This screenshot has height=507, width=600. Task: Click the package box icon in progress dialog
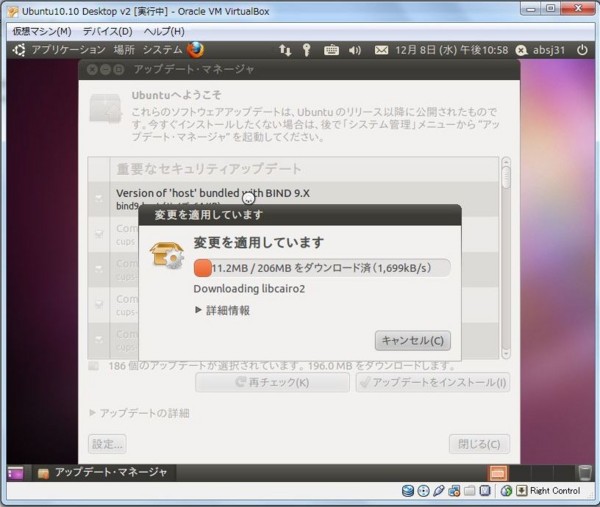click(167, 254)
